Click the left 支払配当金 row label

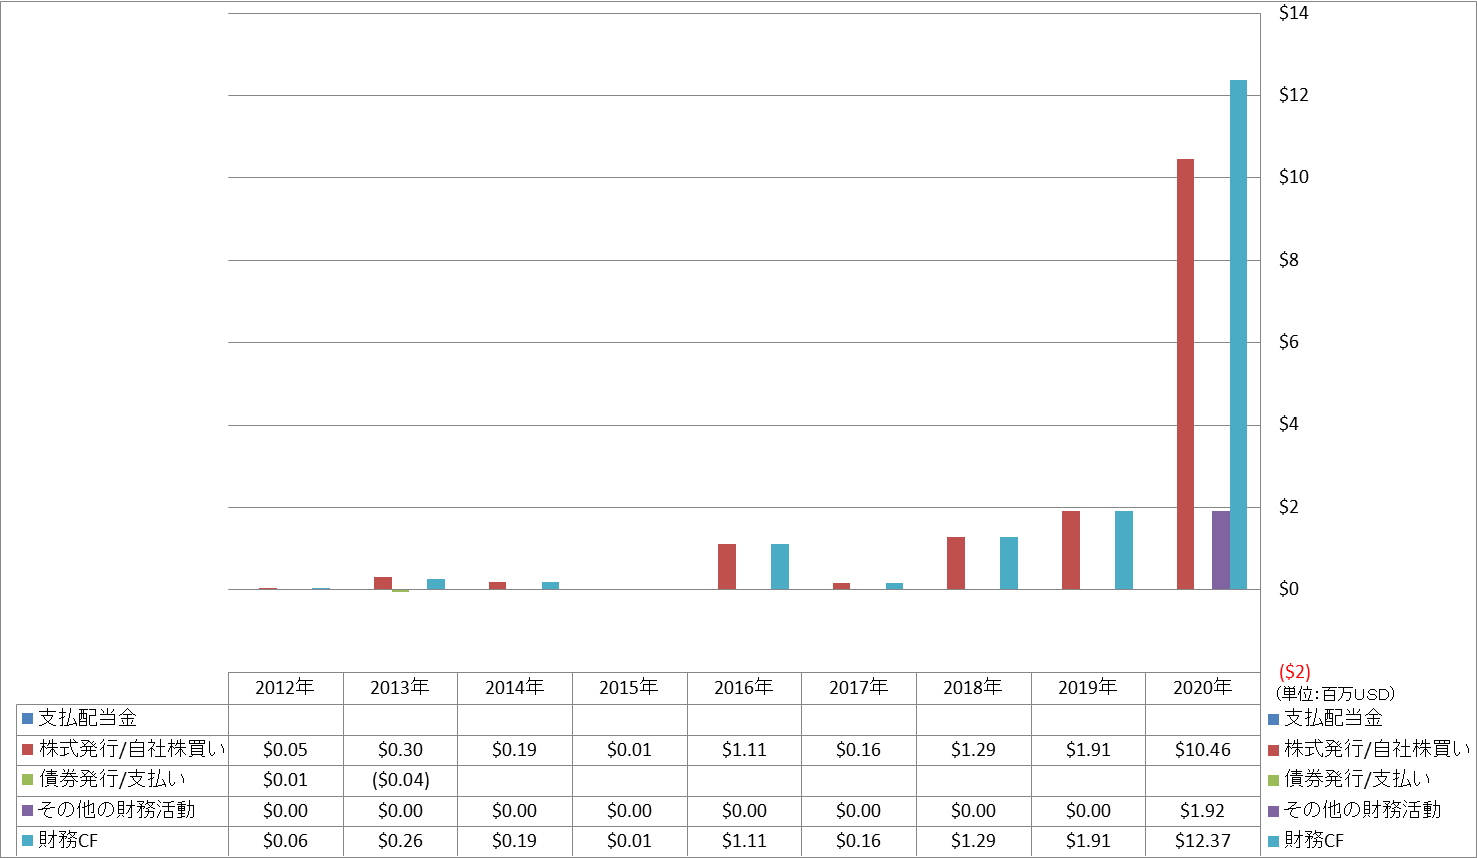[87, 719]
